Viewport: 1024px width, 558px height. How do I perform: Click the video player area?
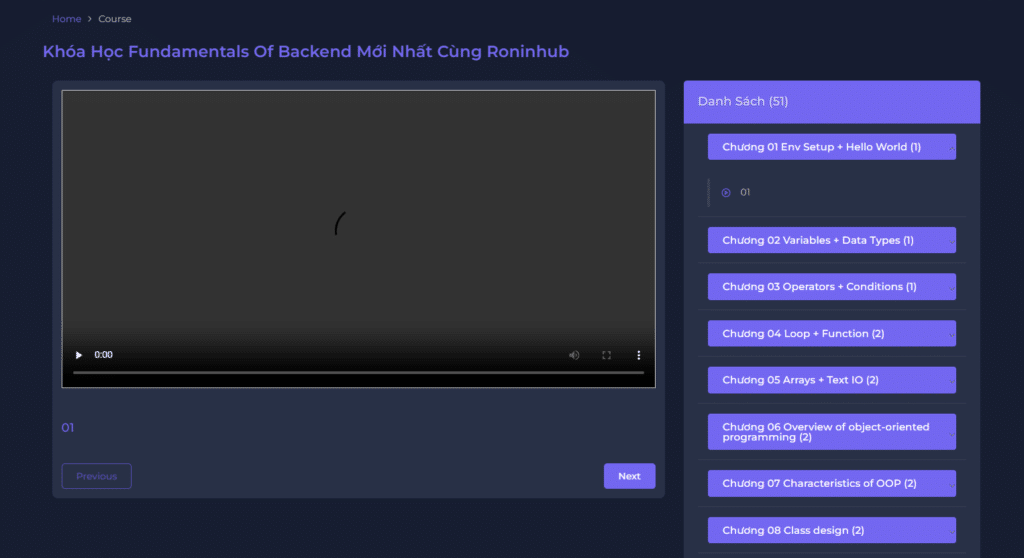pos(359,239)
